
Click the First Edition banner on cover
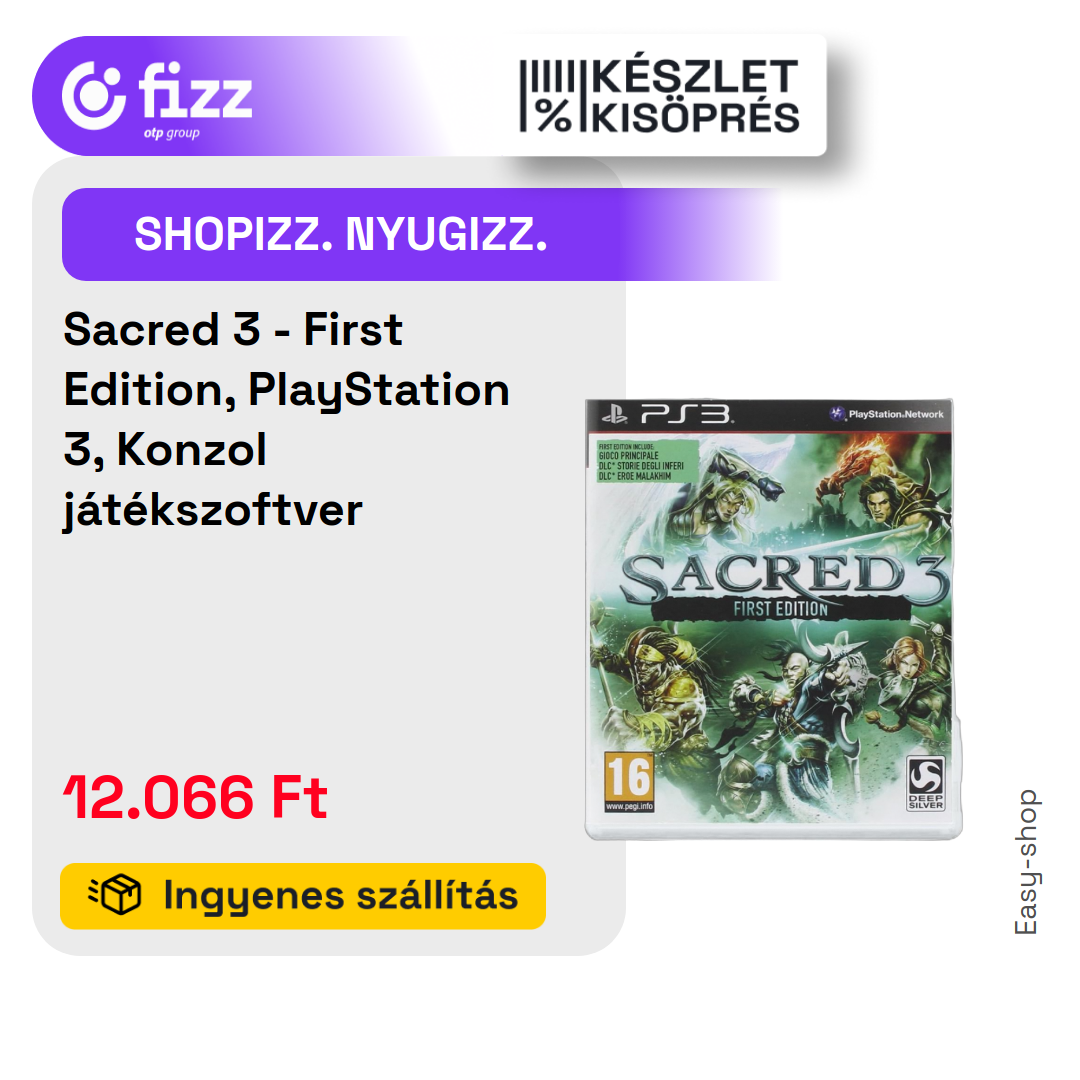[x=780, y=609]
